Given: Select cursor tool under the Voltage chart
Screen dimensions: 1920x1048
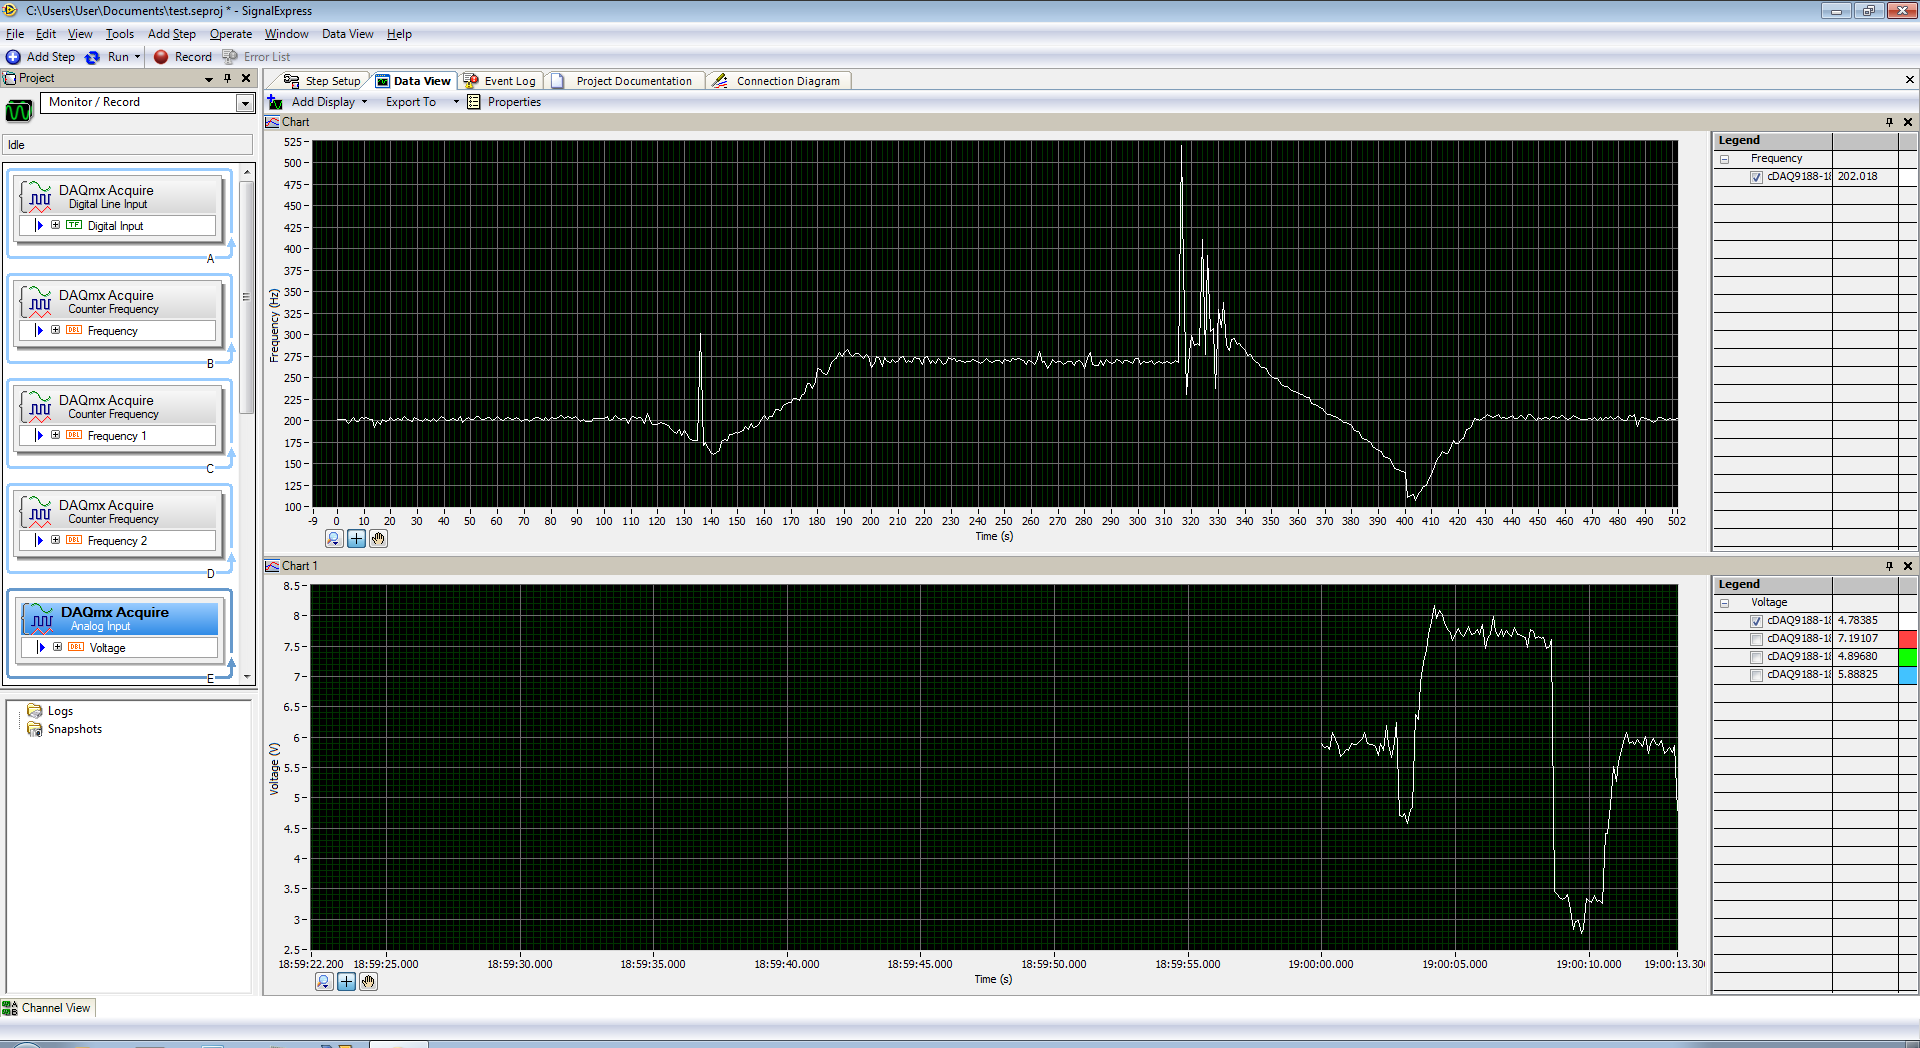Looking at the screenshot, I should pyautogui.click(x=346, y=982).
